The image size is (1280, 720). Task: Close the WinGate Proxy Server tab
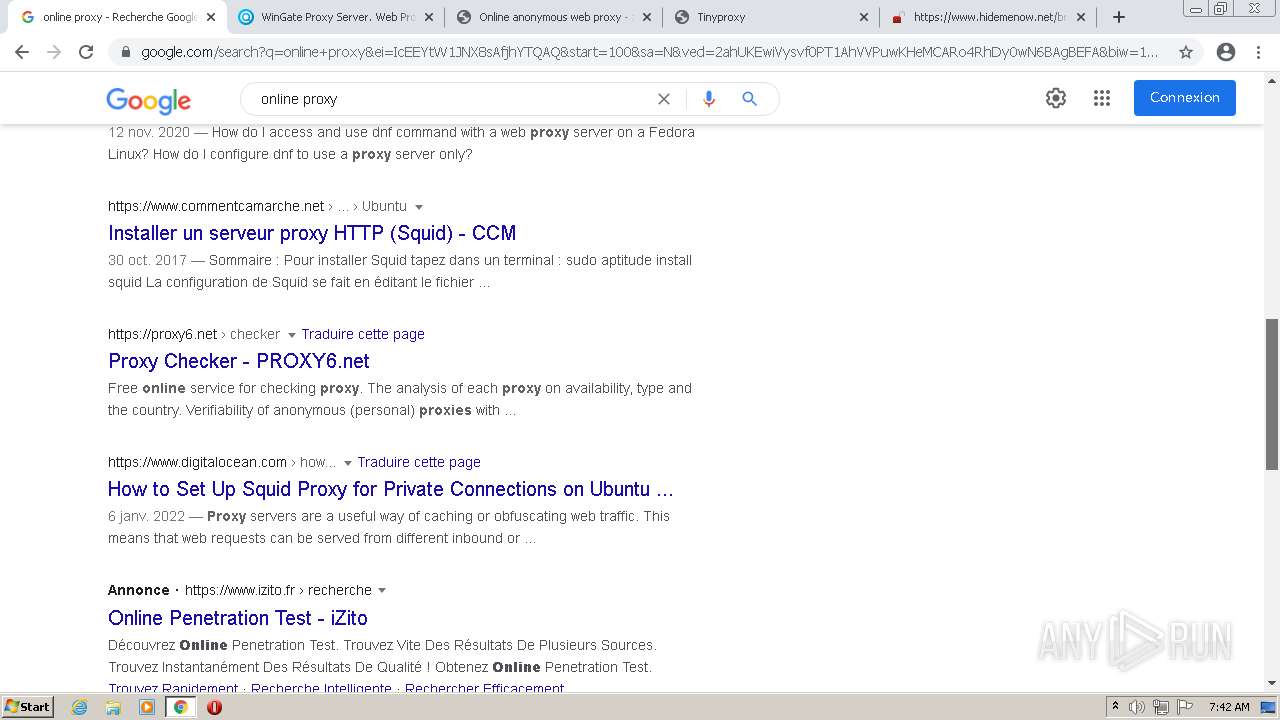click(428, 17)
